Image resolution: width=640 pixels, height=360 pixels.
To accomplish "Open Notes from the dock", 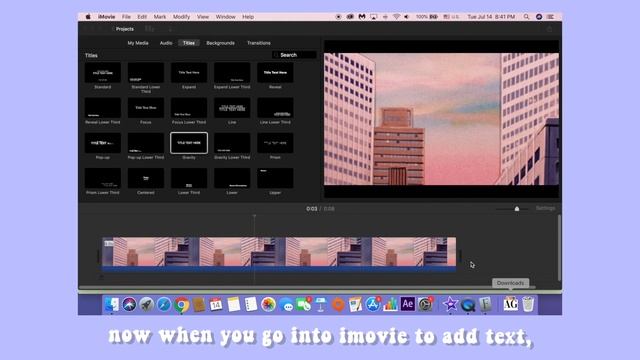I will [x=233, y=304].
